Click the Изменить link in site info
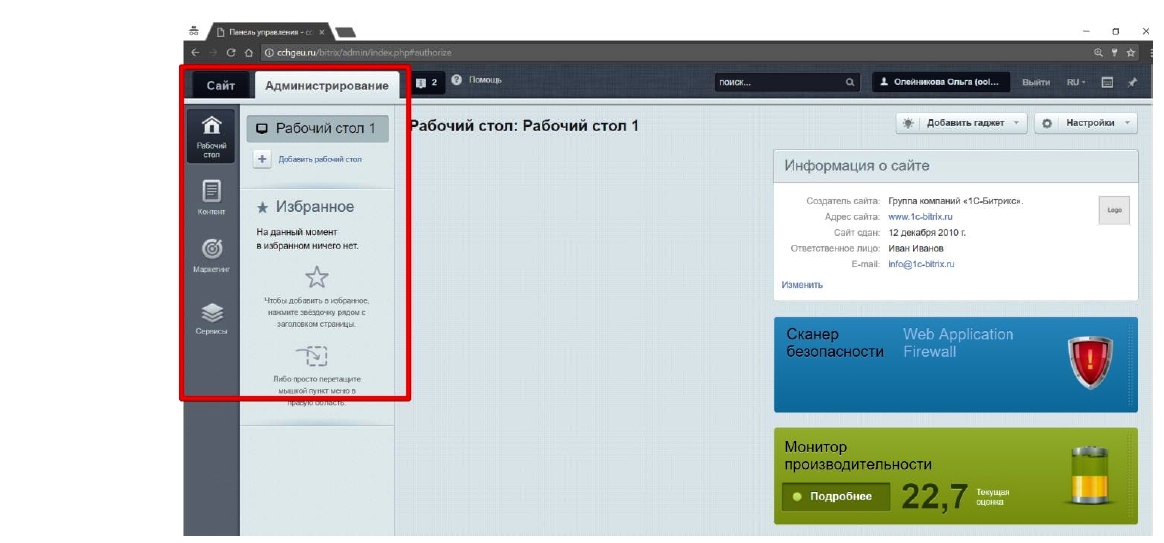This screenshot has width=1164, height=543. click(802, 285)
